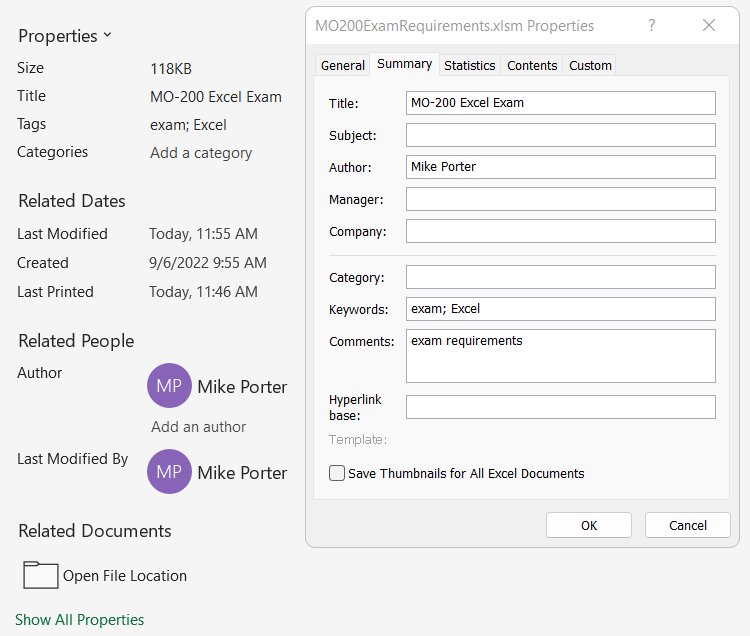
Task: Click the dialog title MO200ExamRequirements.xlsm Properties
Action: click(x=454, y=25)
